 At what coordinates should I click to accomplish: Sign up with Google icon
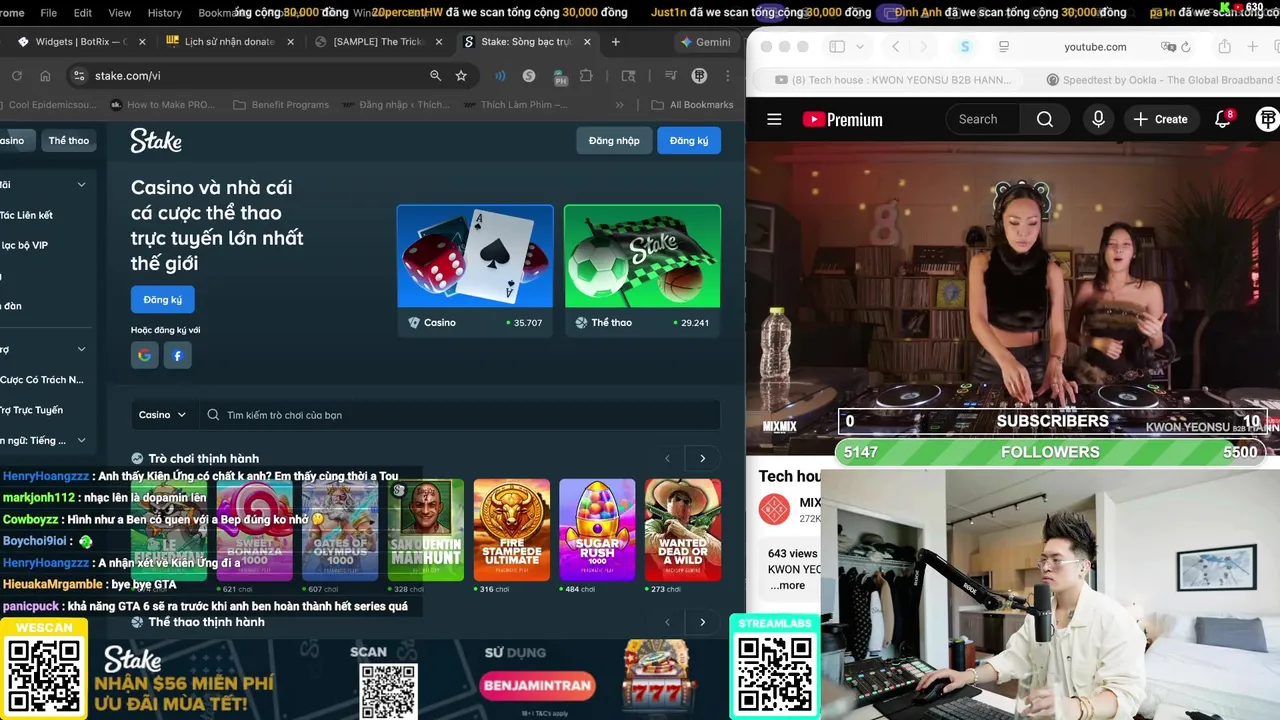[x=145, y=355]
